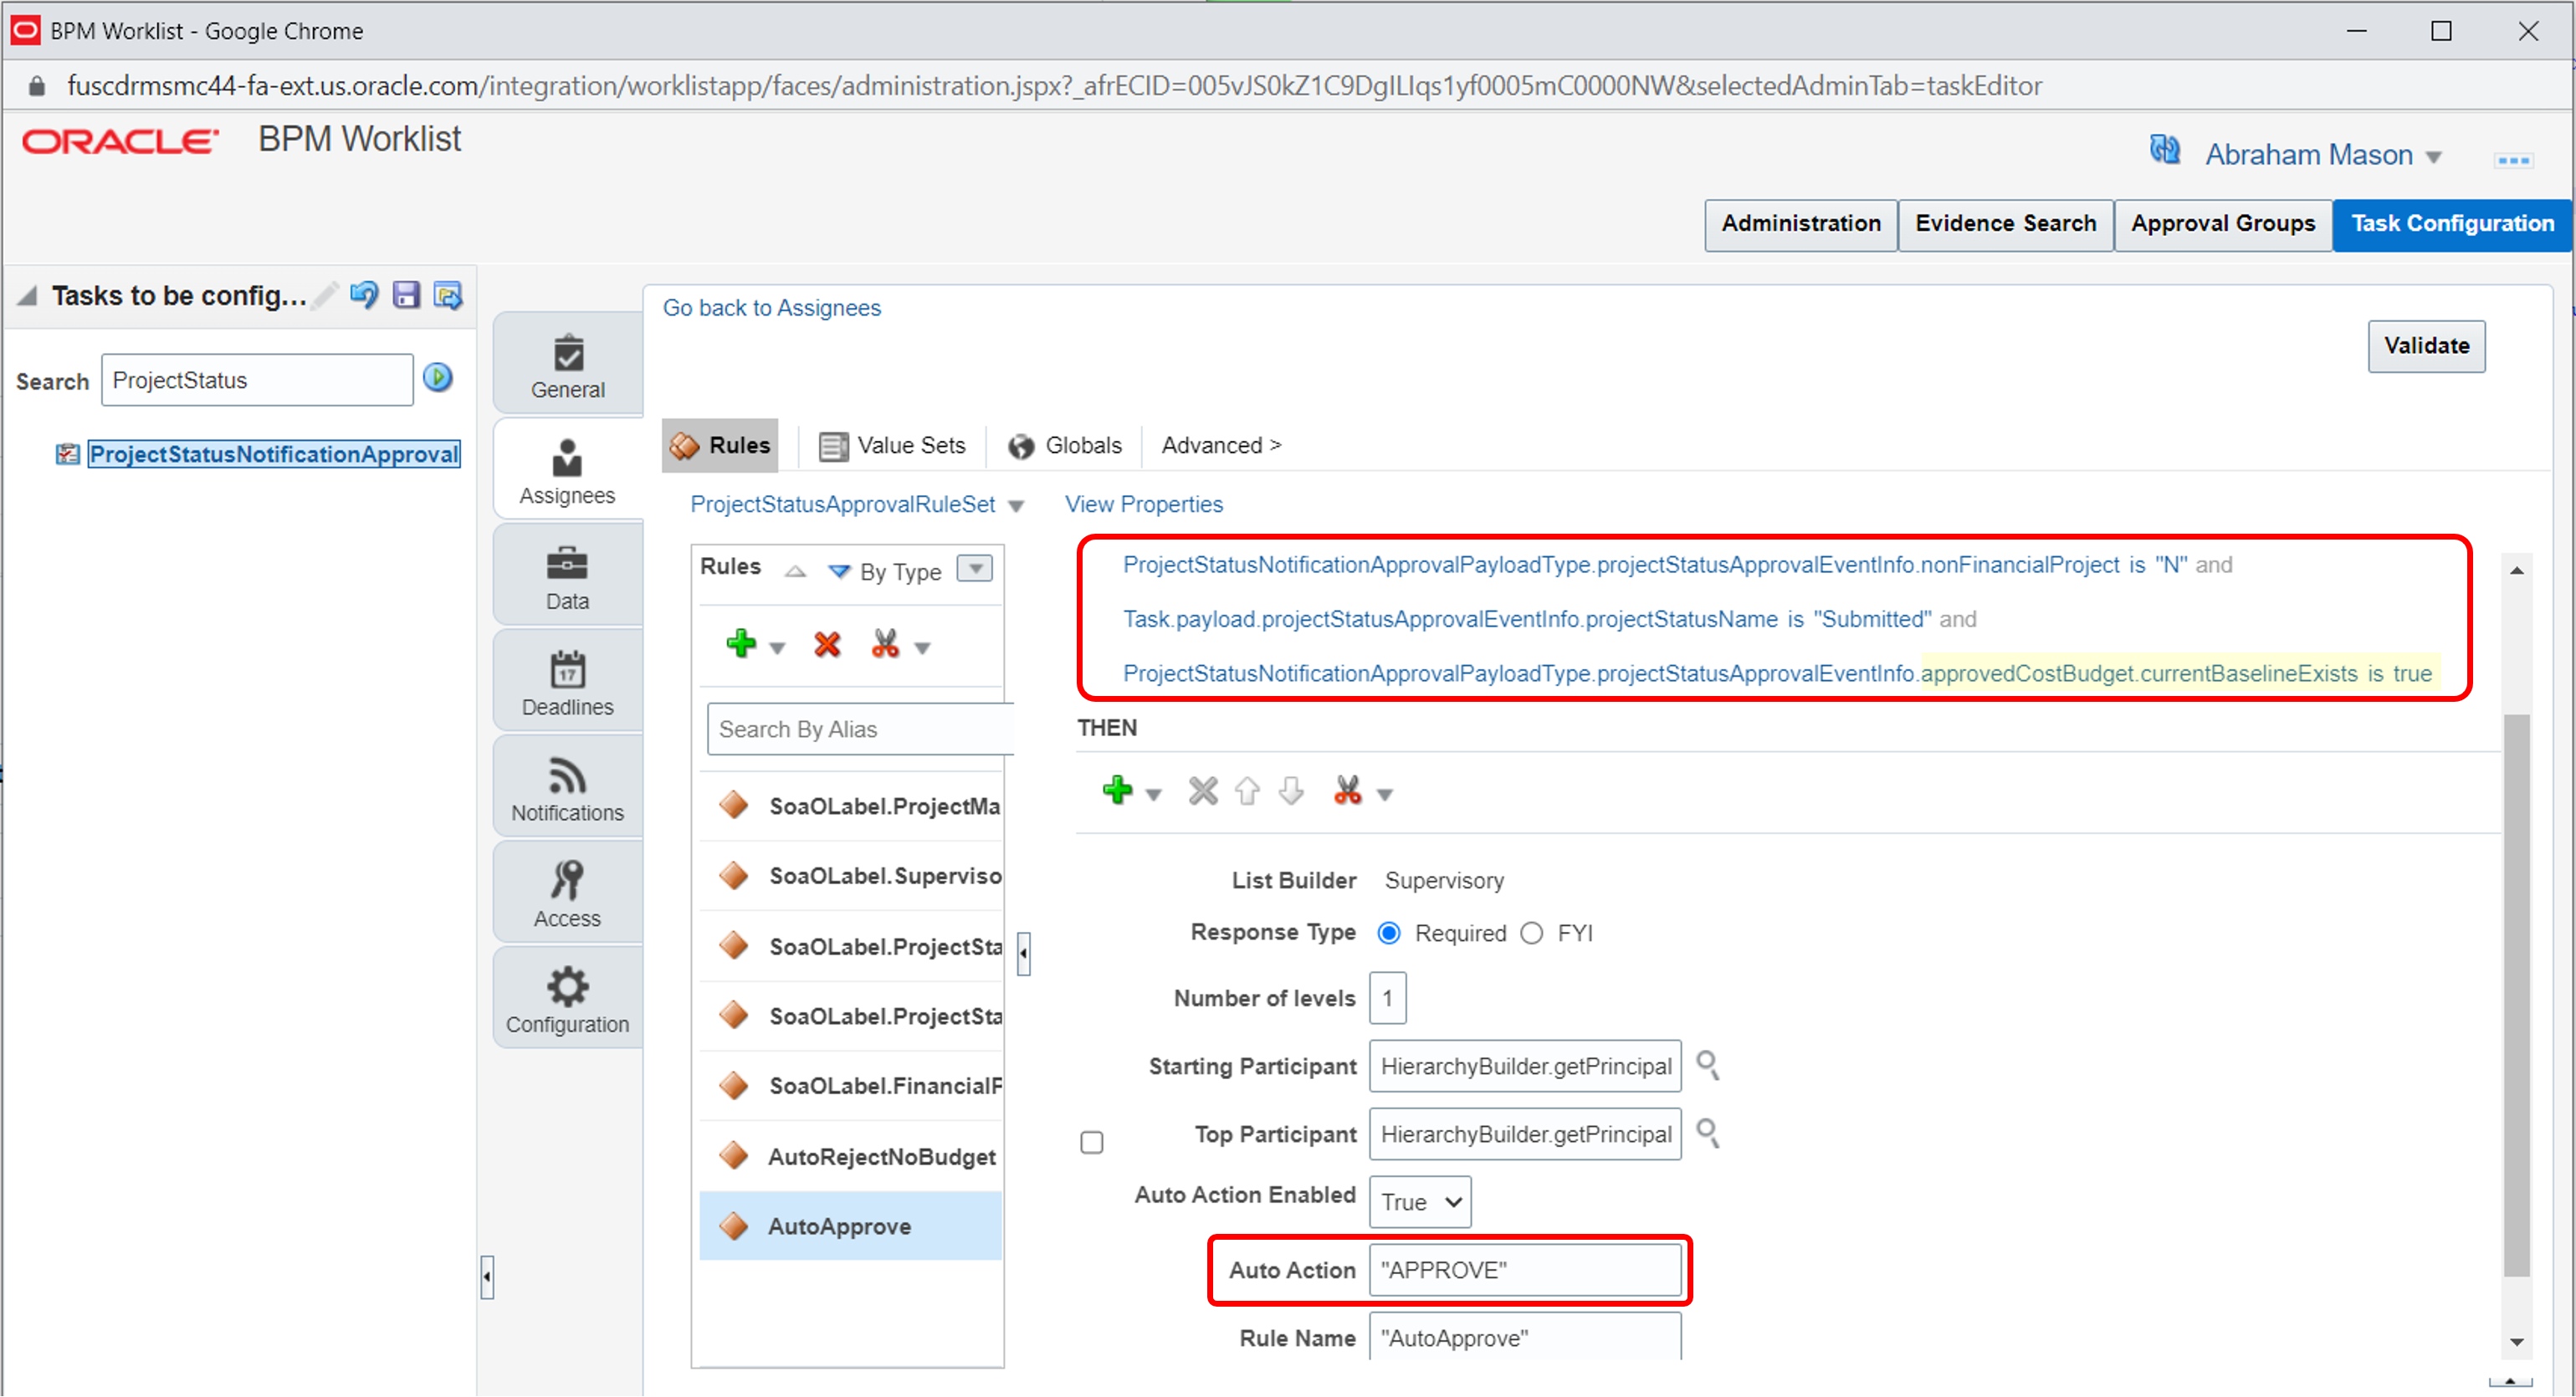Click the cut scissors icon in Rules panel
The image size is (2576, 1397).
tap(885, 644)
